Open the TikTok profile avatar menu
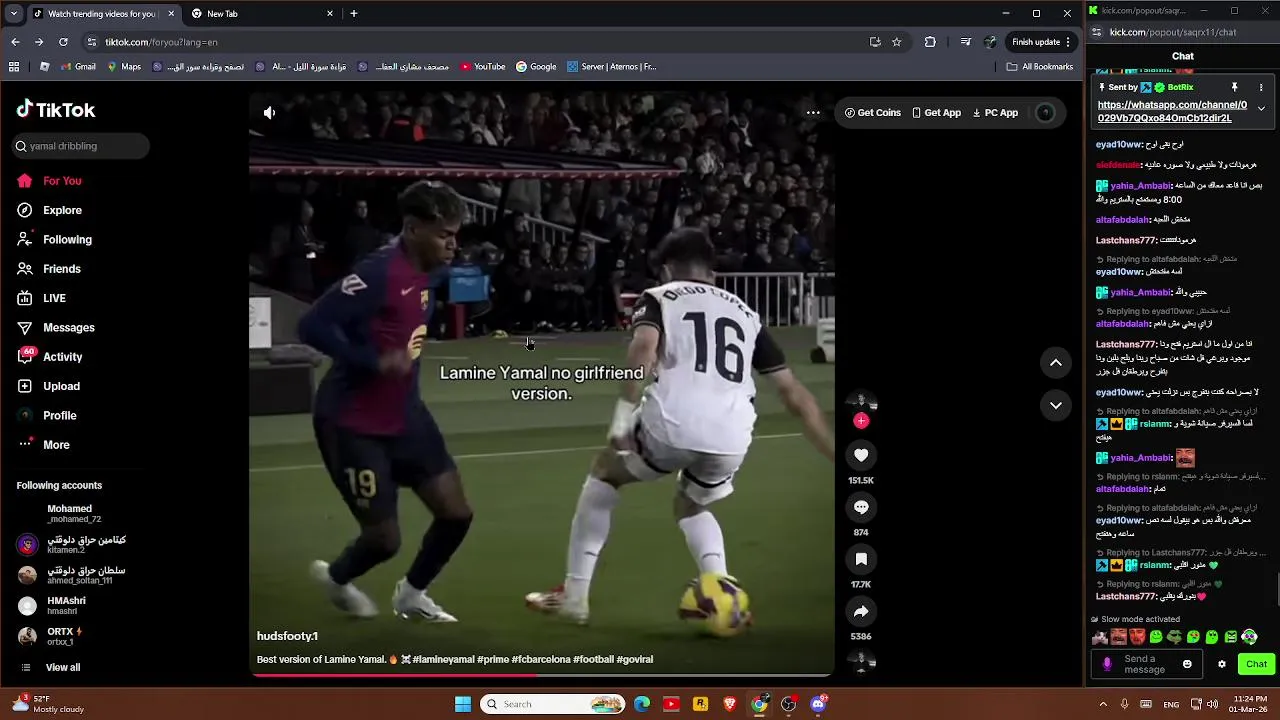 point(1045,113)
